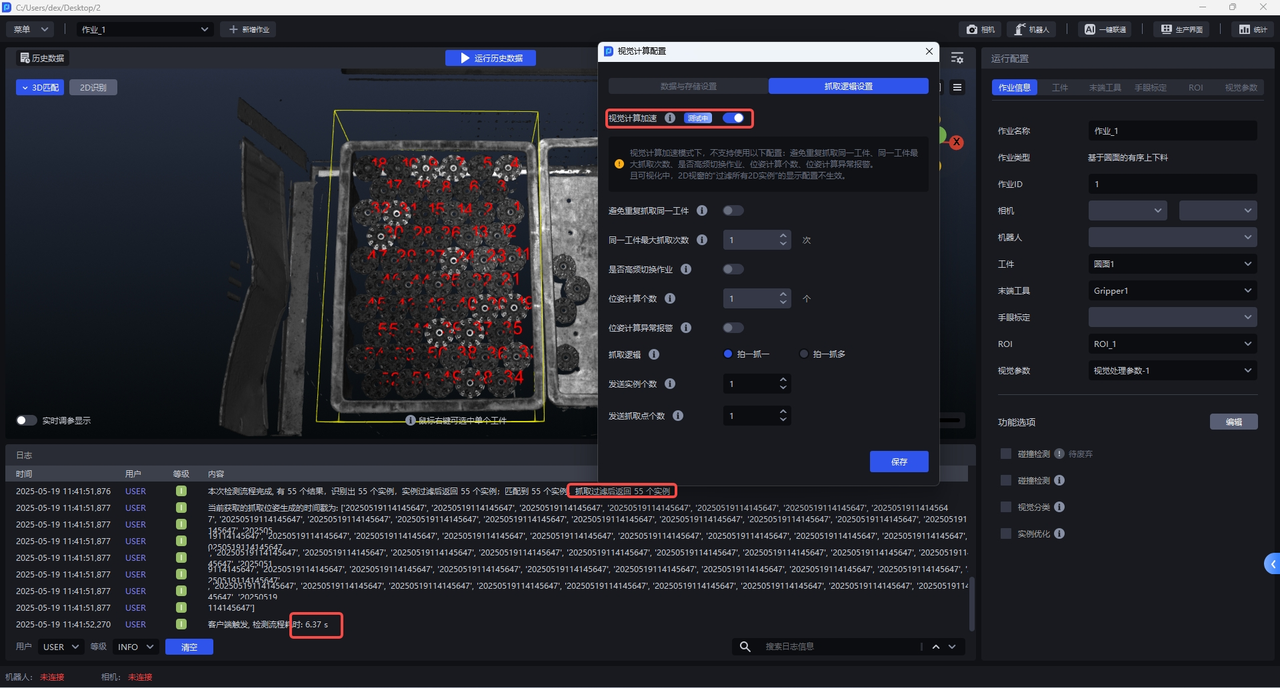Check the 视觉分类 checkbox
Image resolution: width=1280 pixels, height=688 pixels.
(1006, 507)
